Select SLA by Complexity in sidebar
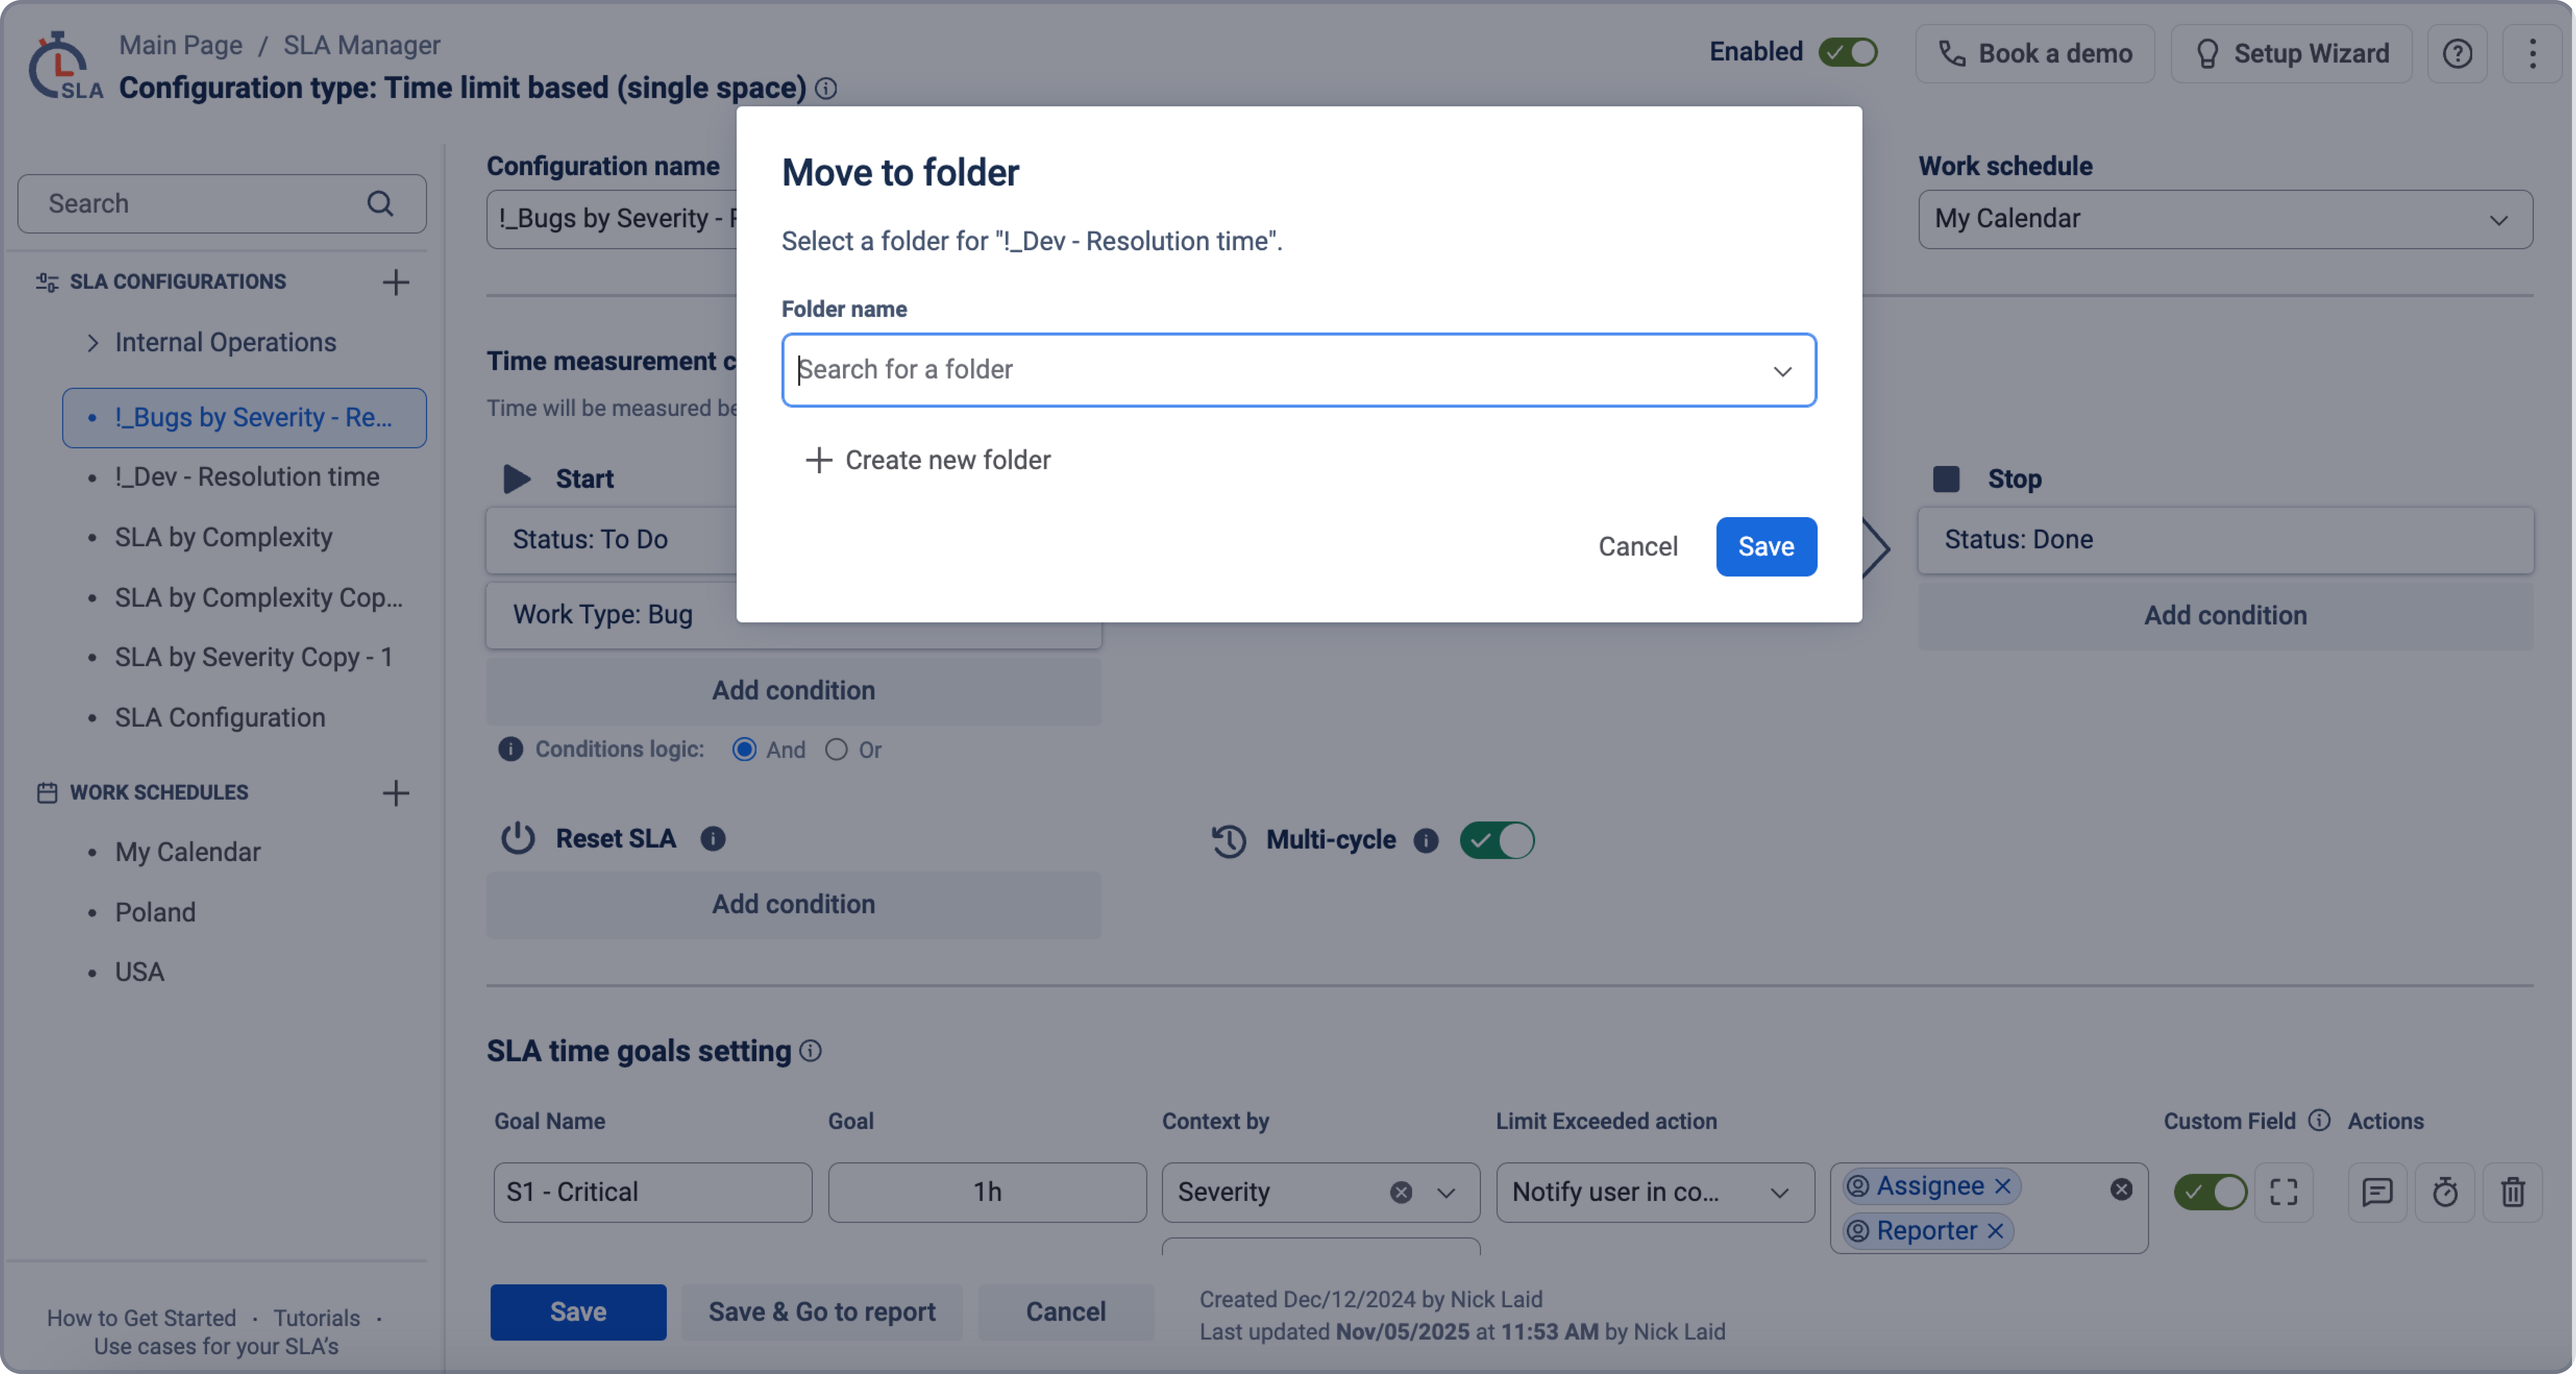The image size is (2576, 1374). (x=223, y=537)
